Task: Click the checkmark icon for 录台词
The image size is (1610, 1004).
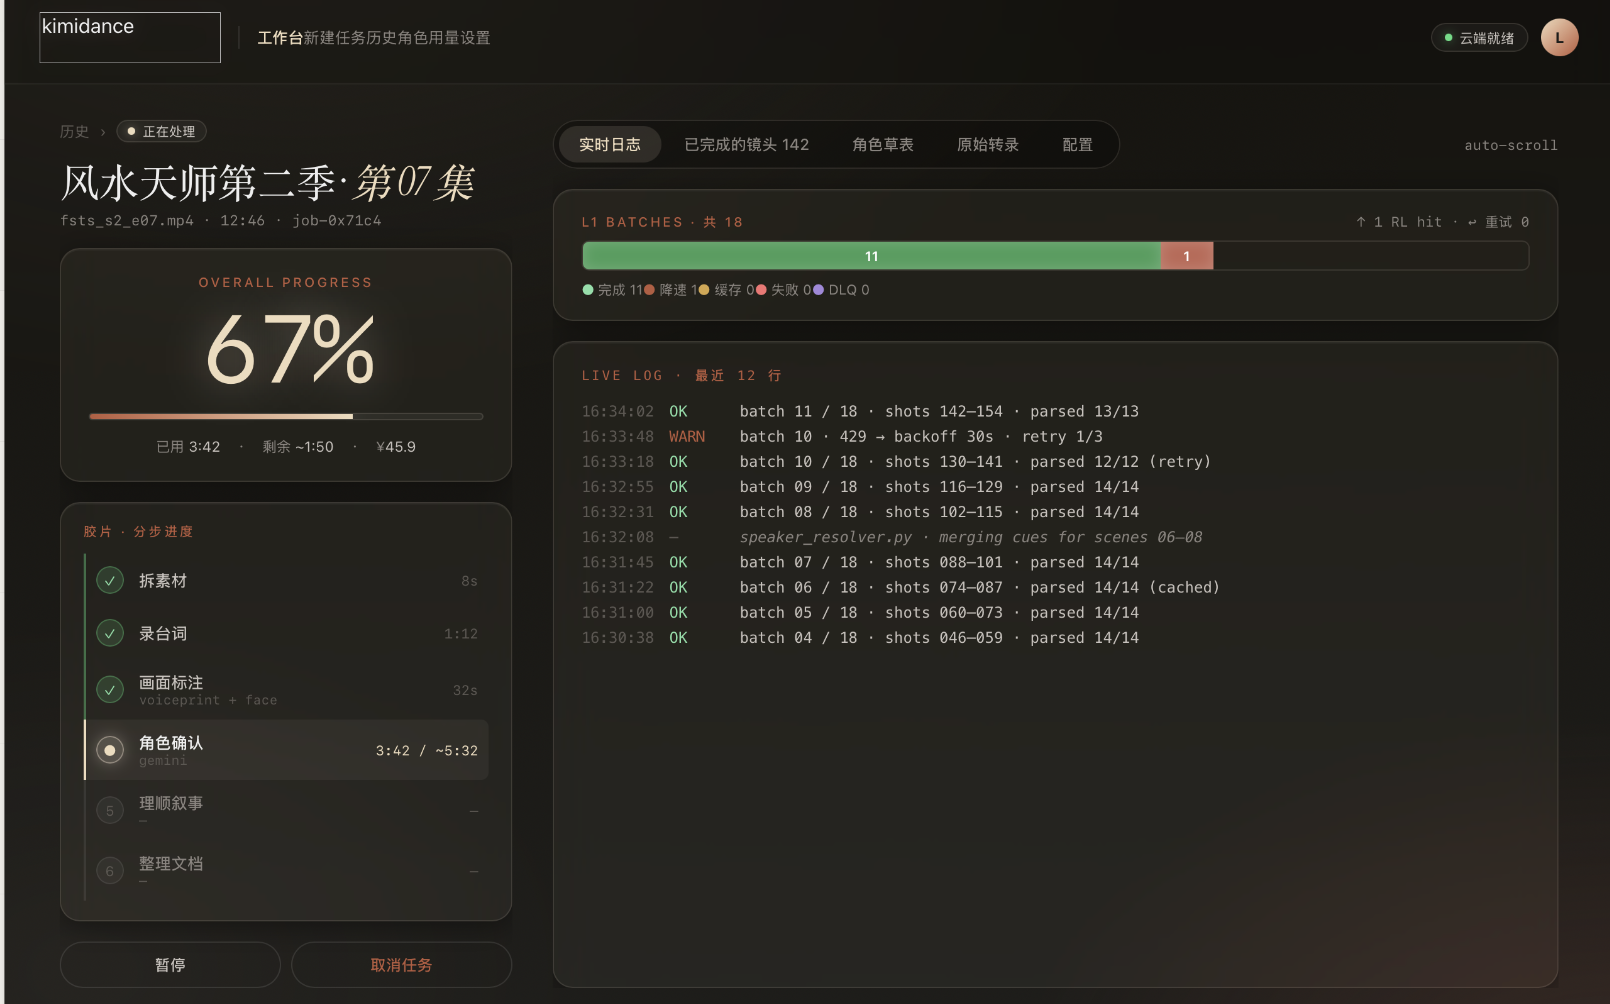Action: (x=110, y=633)
